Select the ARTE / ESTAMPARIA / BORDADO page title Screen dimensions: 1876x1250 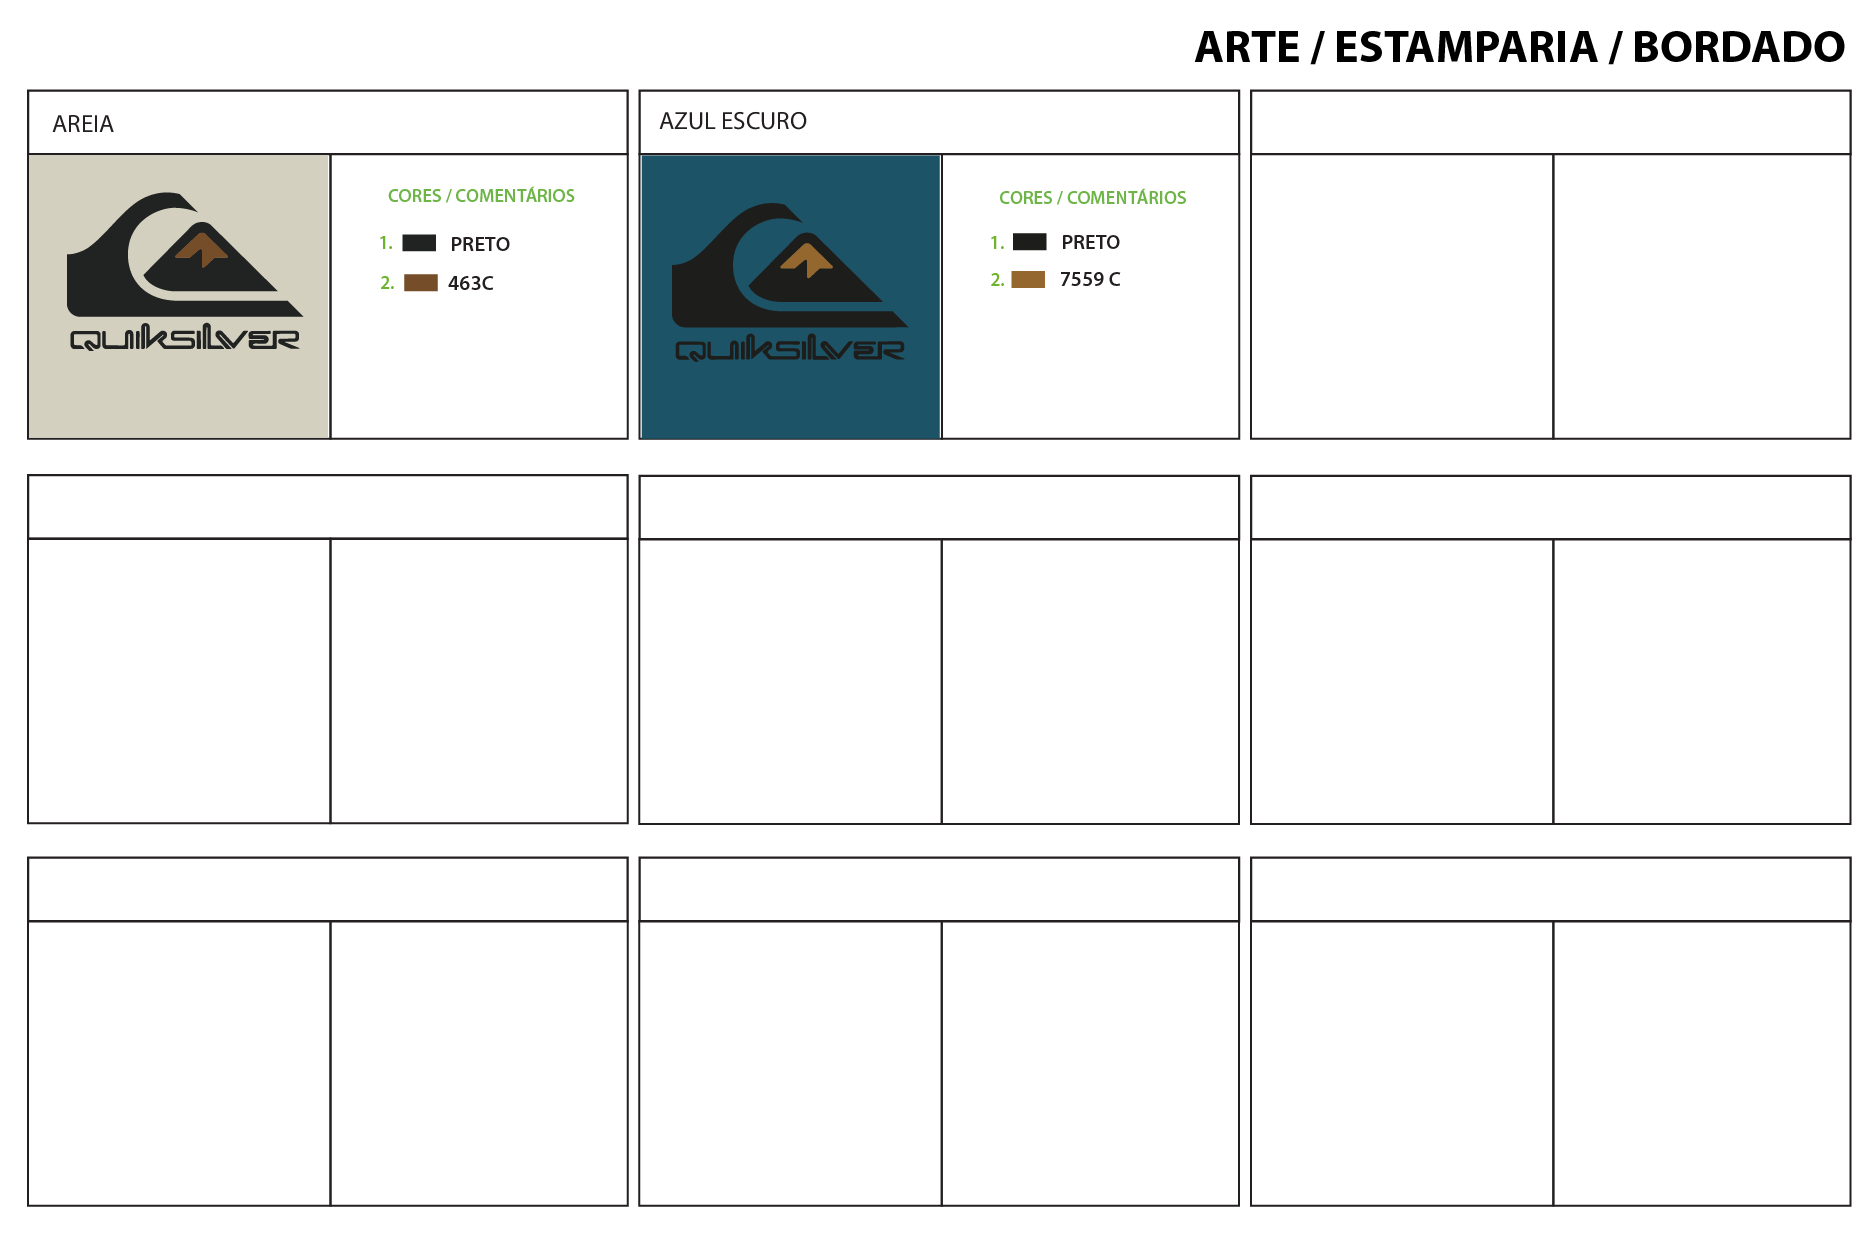1519,47
